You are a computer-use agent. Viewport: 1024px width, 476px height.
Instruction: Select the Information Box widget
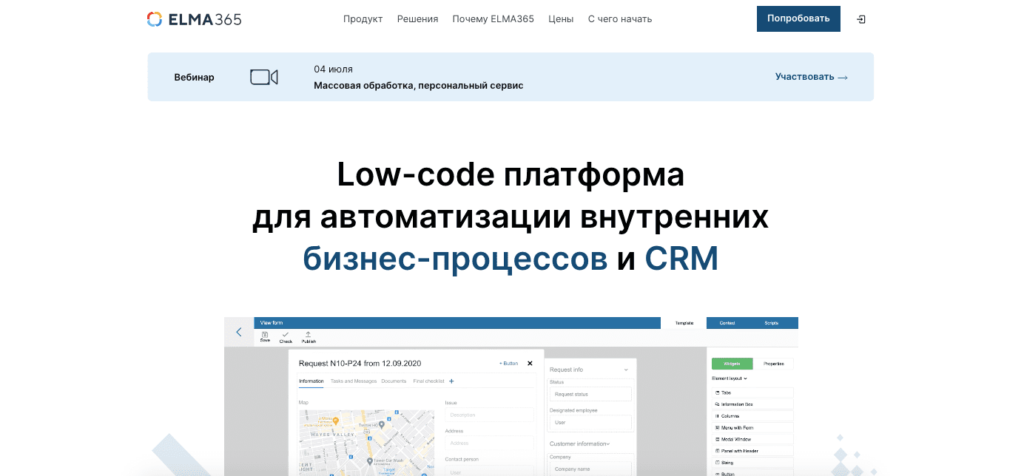752,404
